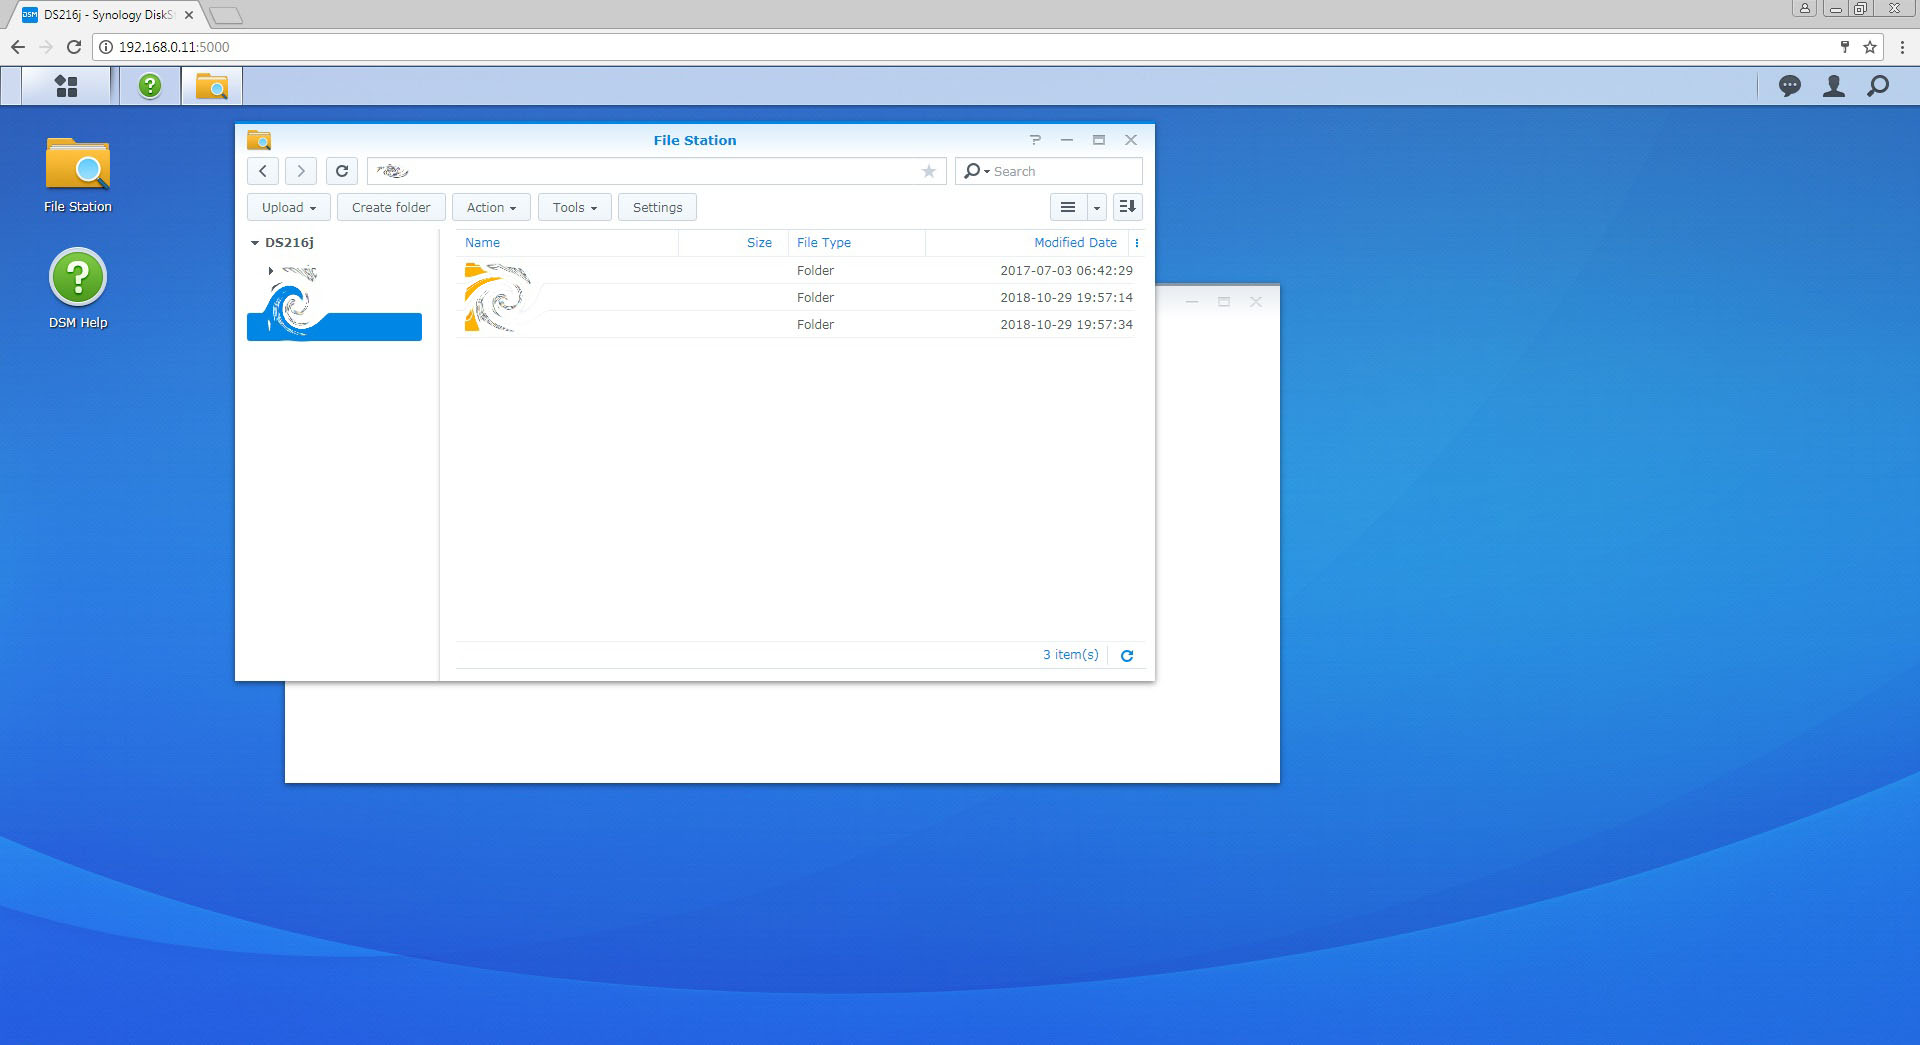Open the File Station search options magnifier
The image size is (1920, 1045).
[x=974, y=171]
